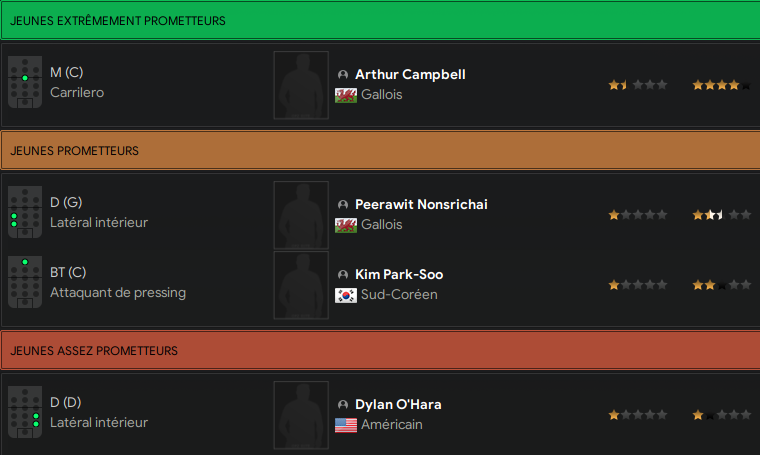760x455 pixels.
Task: Click Dylan O'Hara's right-back pitch icon
Action: pos(25,412)
